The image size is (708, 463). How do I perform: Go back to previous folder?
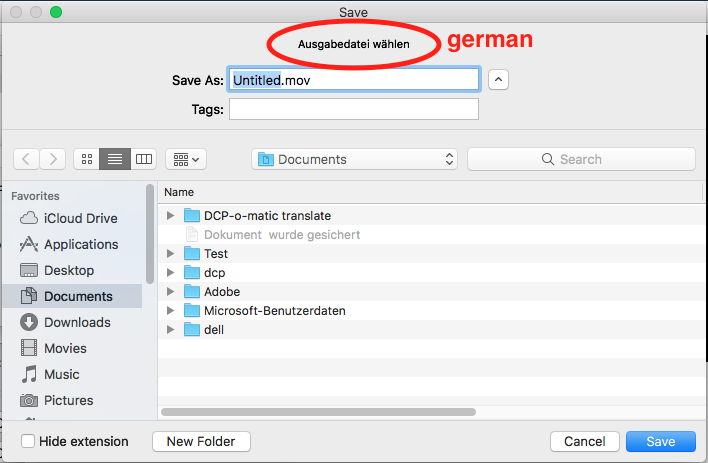(x=26, y=159)
